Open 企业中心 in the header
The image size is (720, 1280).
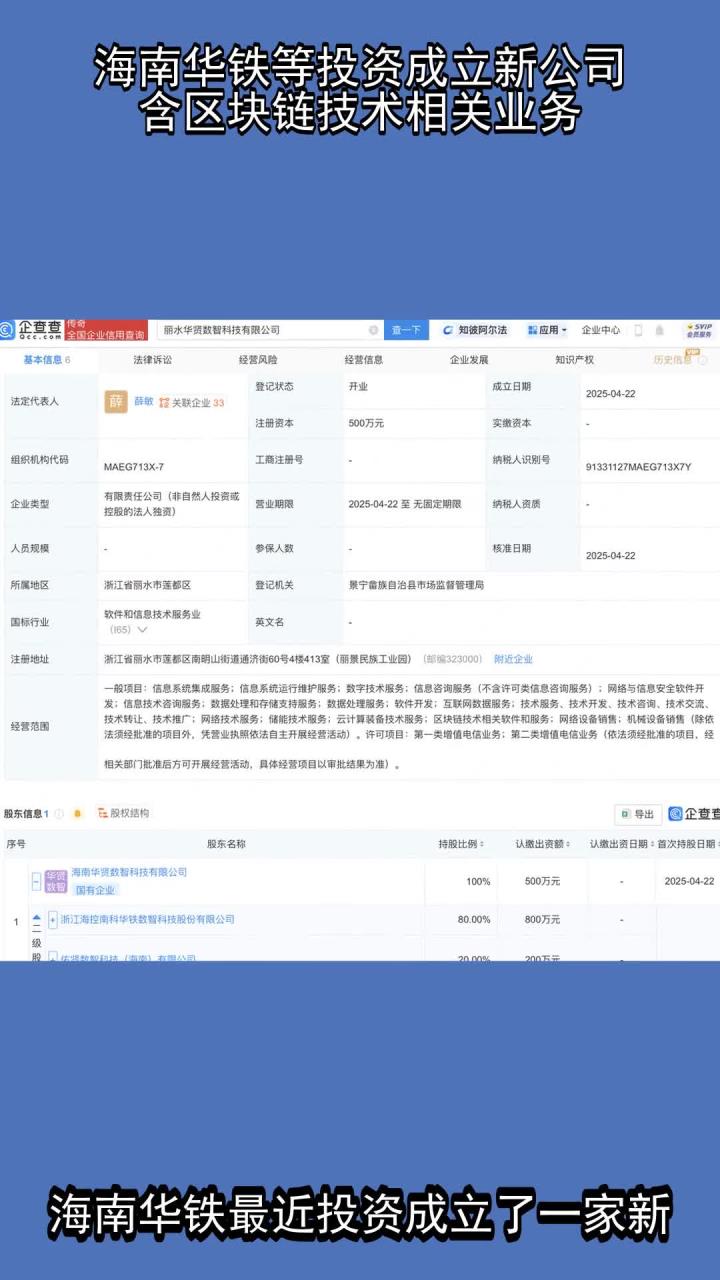pyautogui.click(x=601, y=330)
